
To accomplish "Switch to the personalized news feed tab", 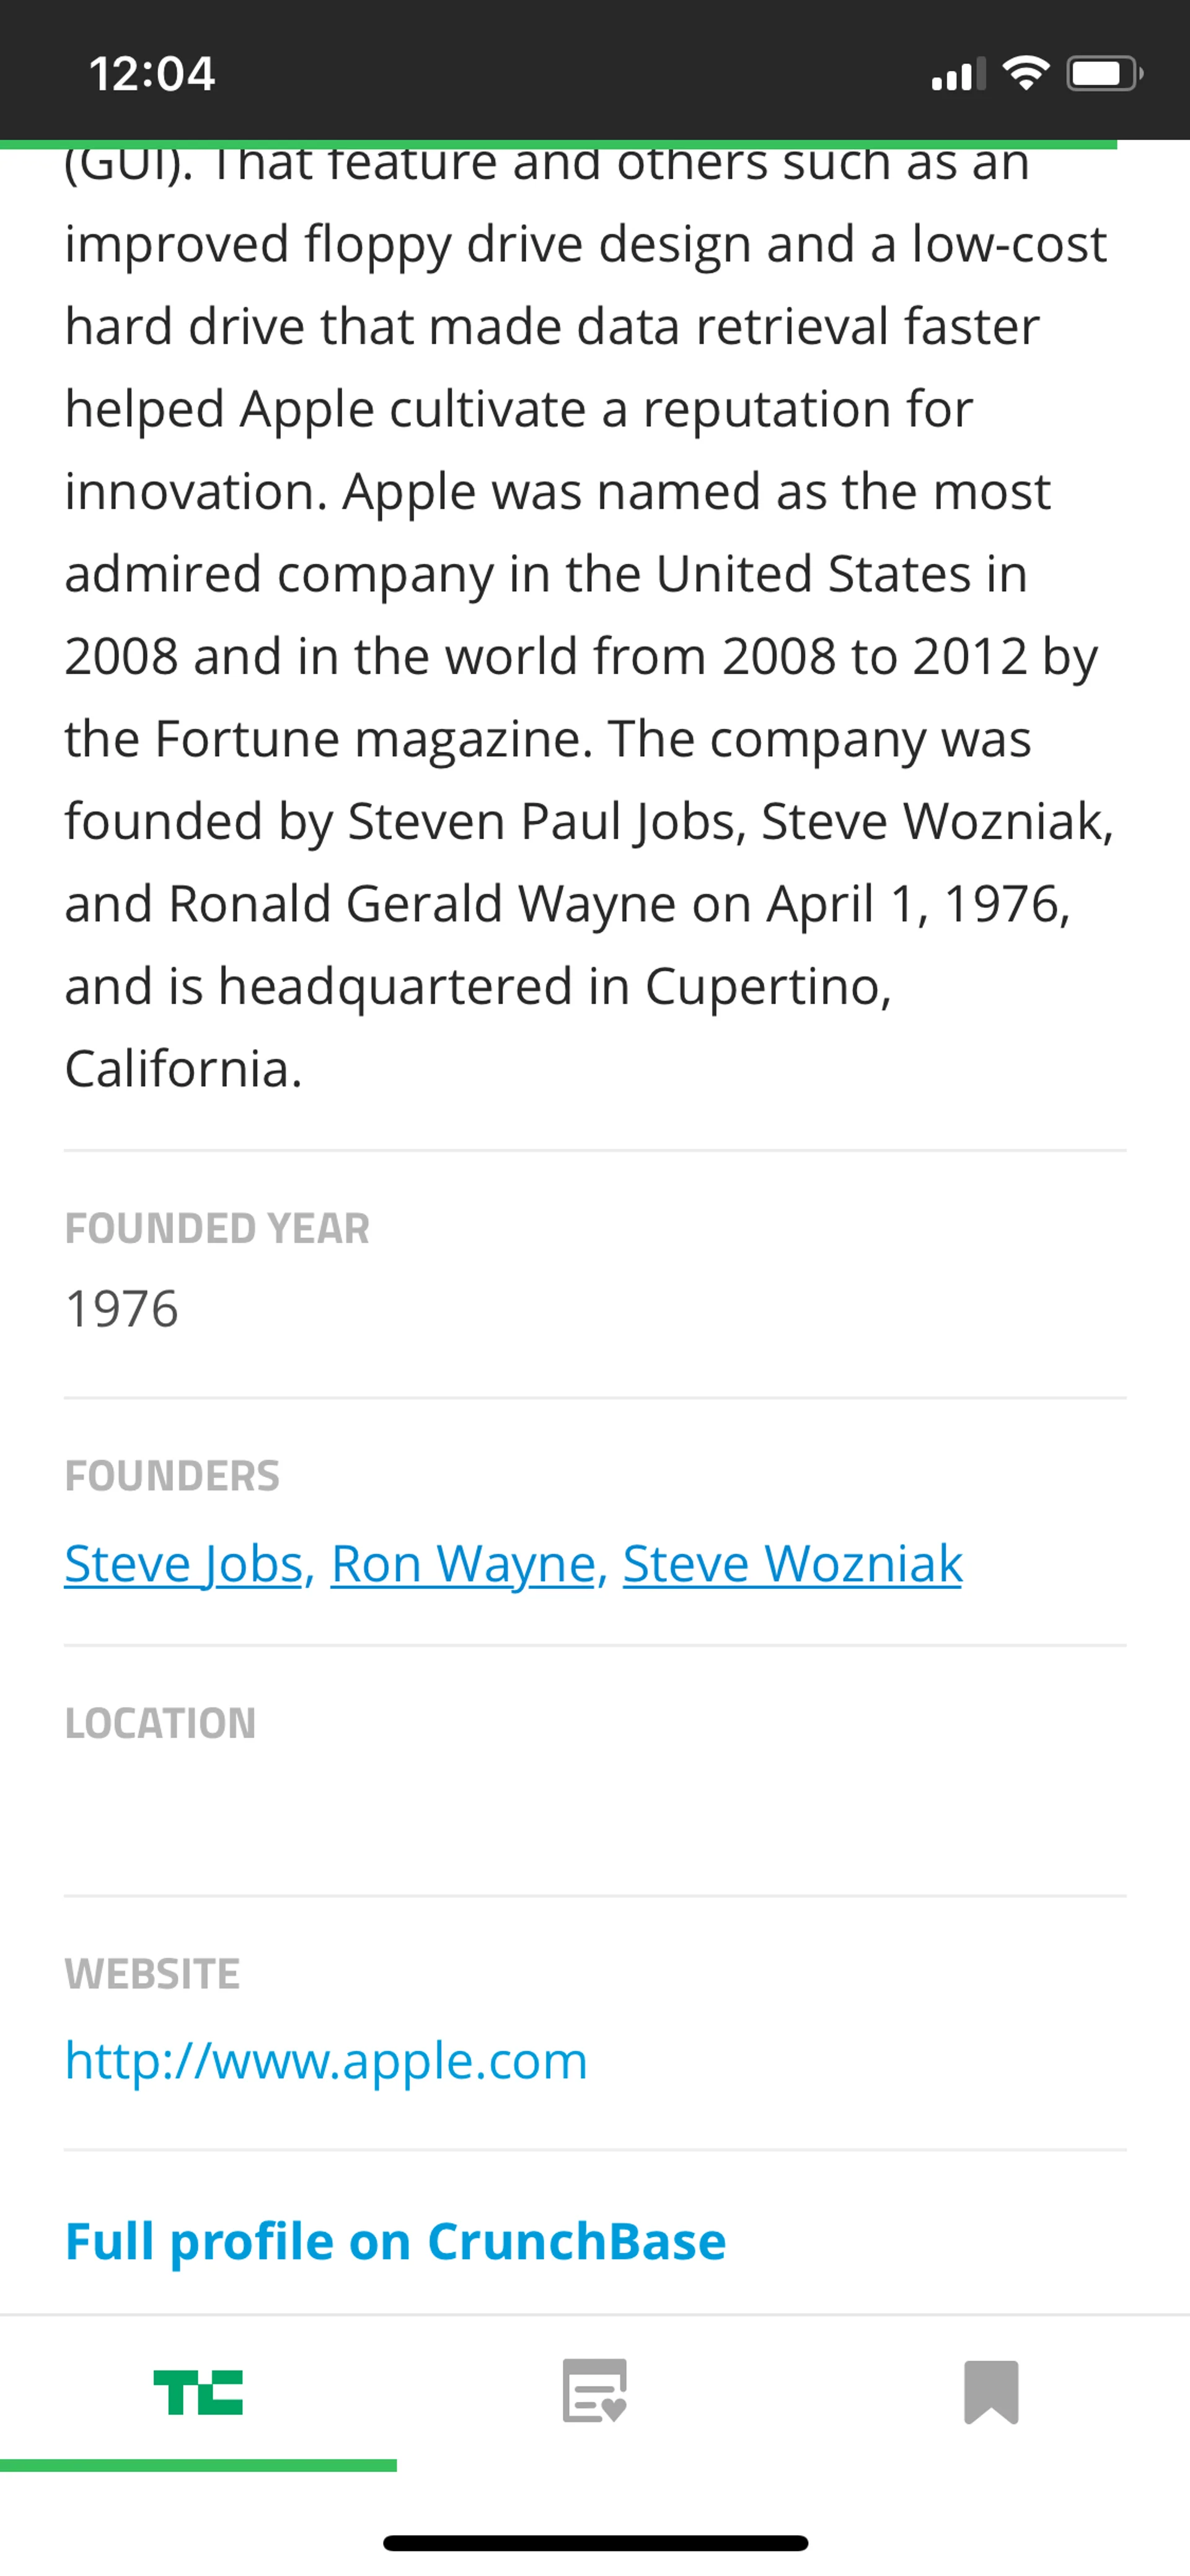I will coord(595,2392).
